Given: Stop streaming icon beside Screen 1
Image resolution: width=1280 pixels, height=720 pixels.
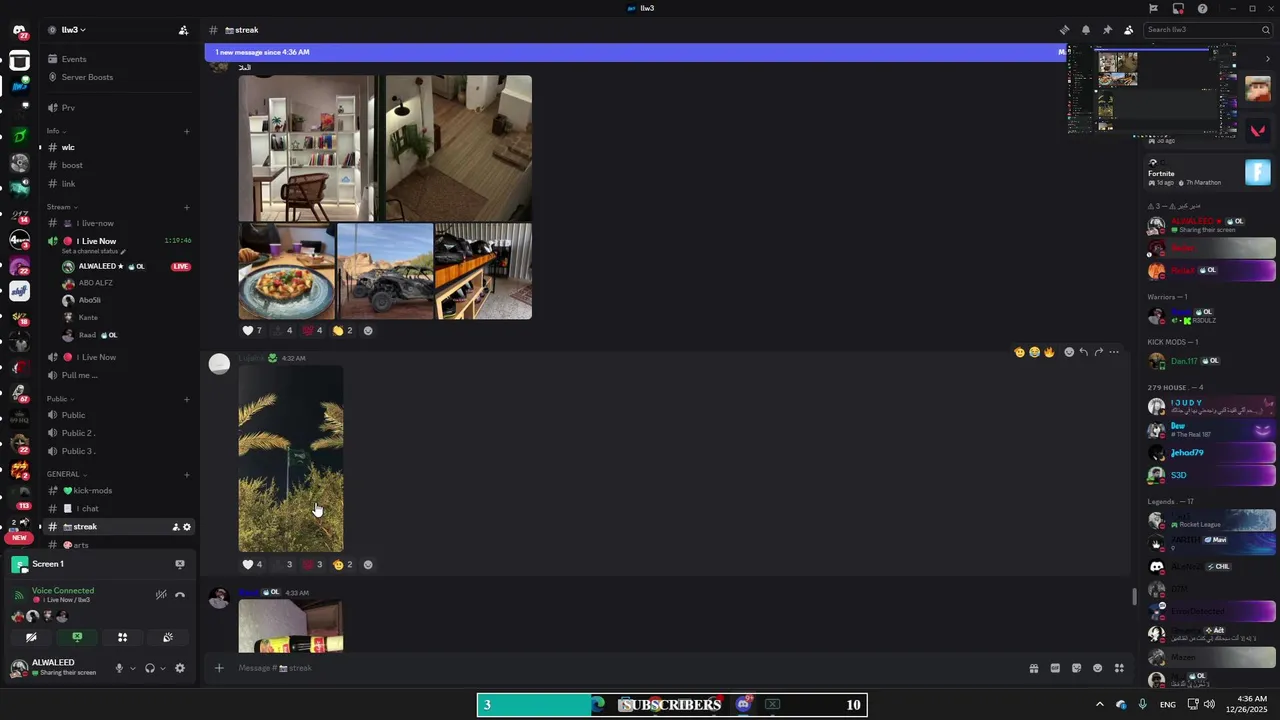Looking at the screenshot, I should [x=180, y=564].
